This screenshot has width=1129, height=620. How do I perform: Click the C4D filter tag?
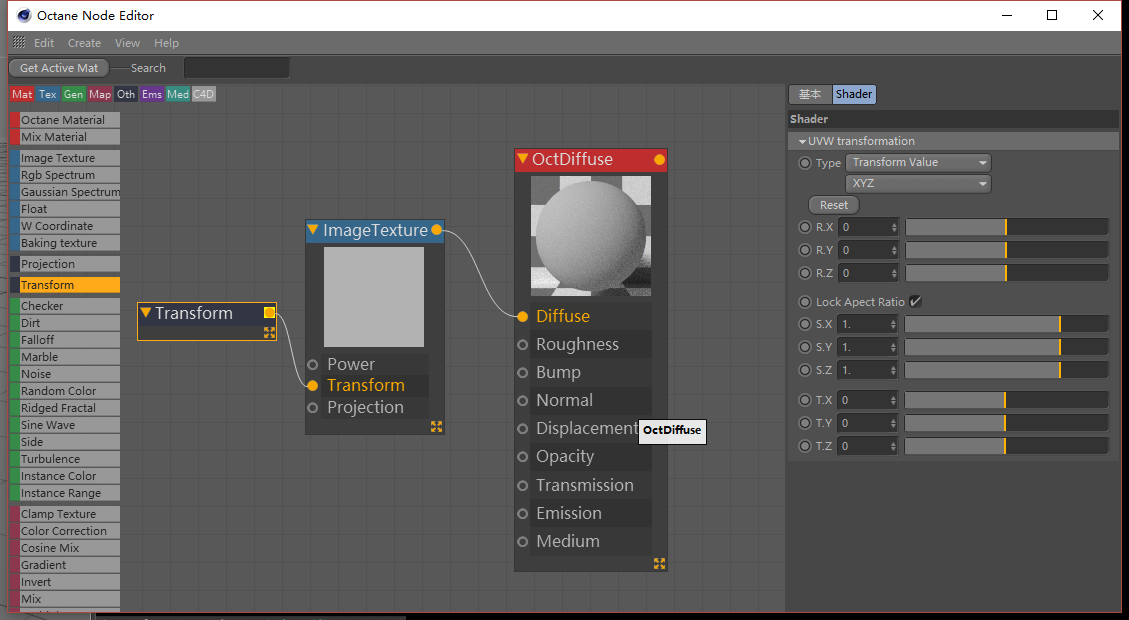click(x=204, y=94)
